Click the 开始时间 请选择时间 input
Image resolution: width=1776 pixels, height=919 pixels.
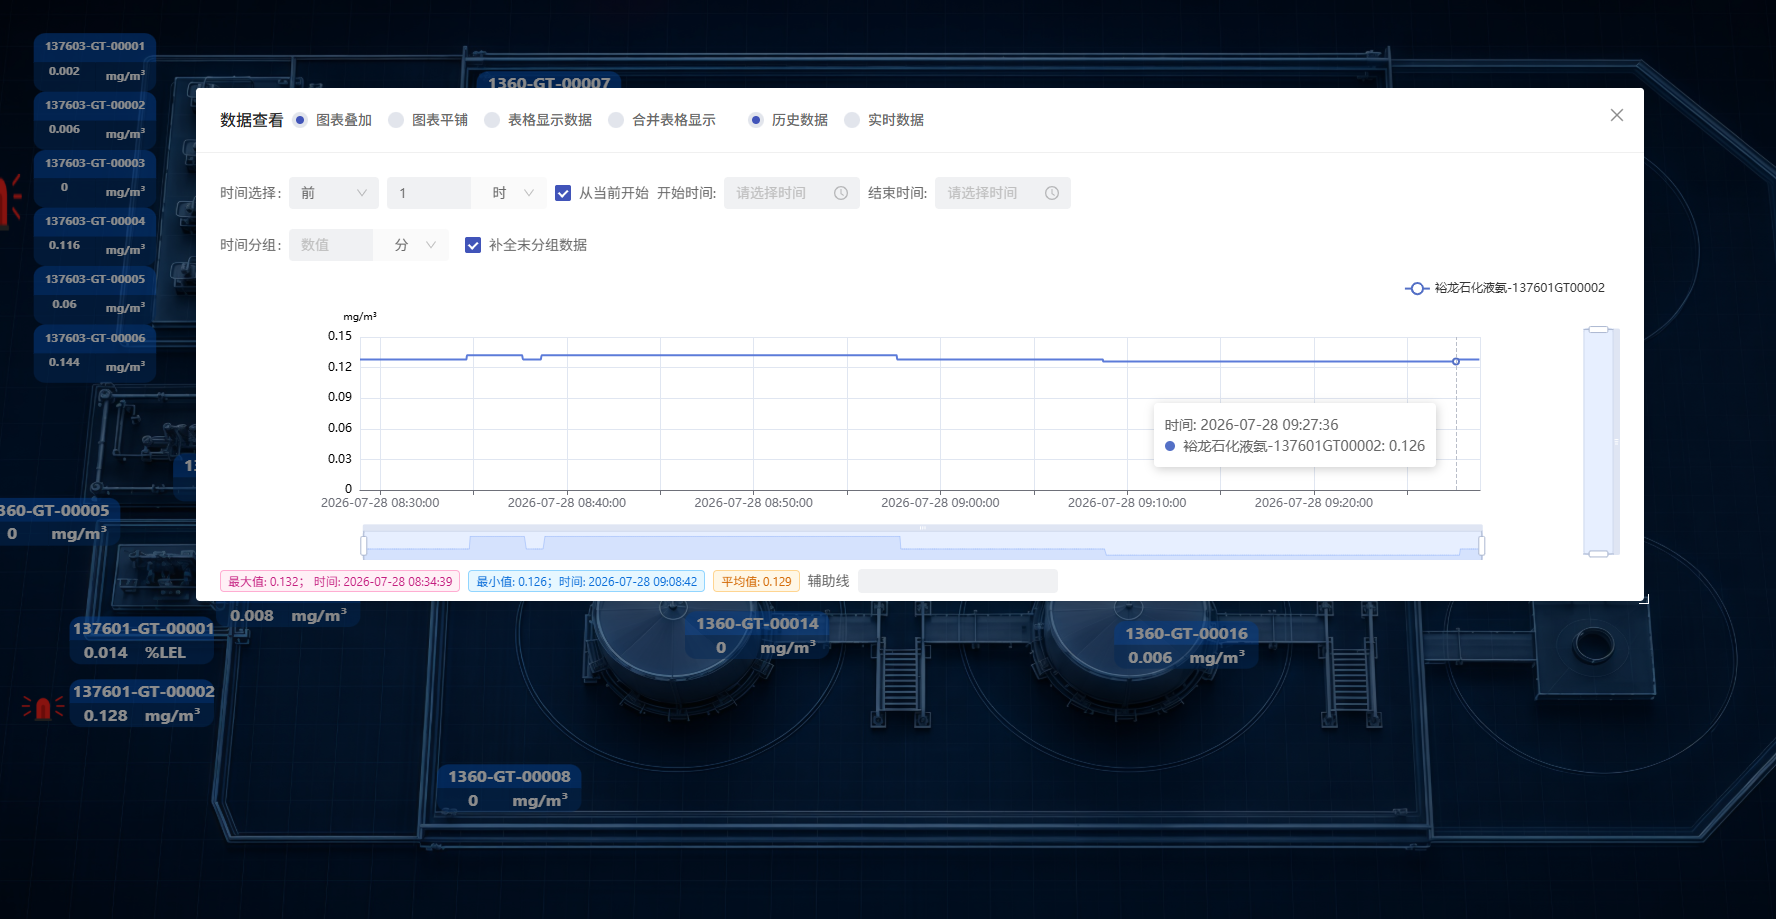pos(792,193)
